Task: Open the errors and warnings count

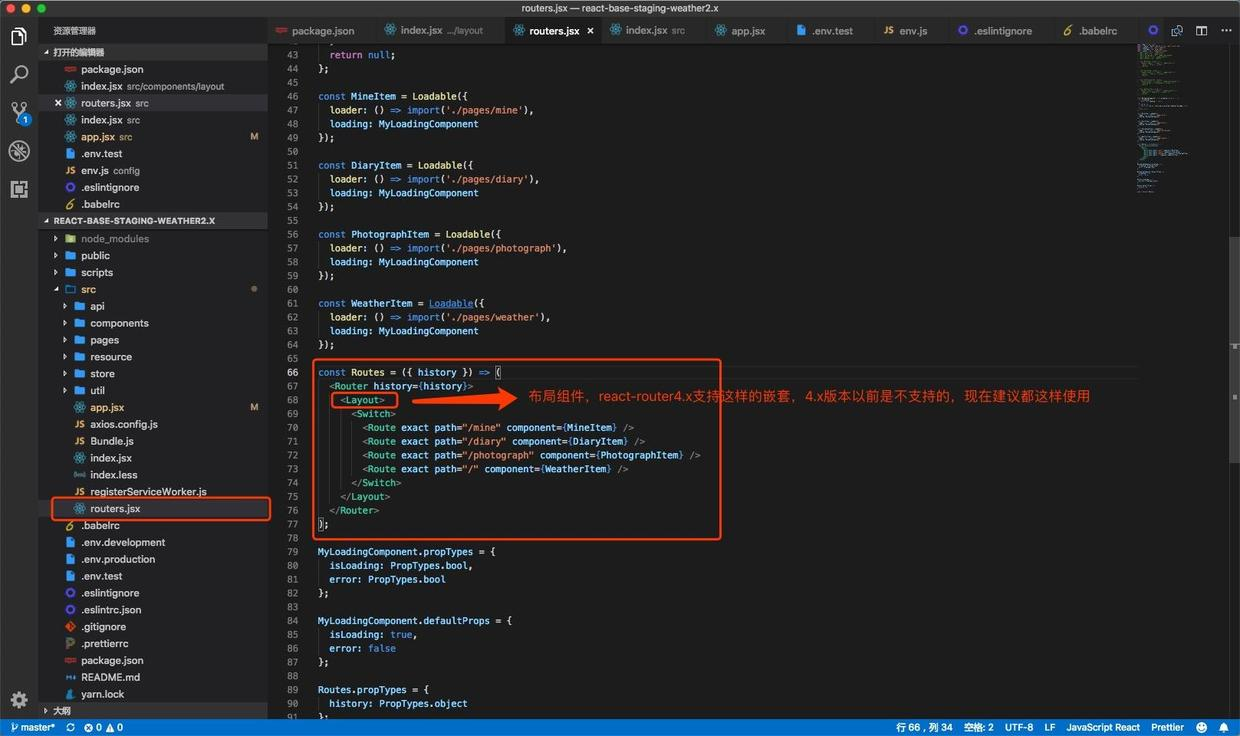Action: 104,727
